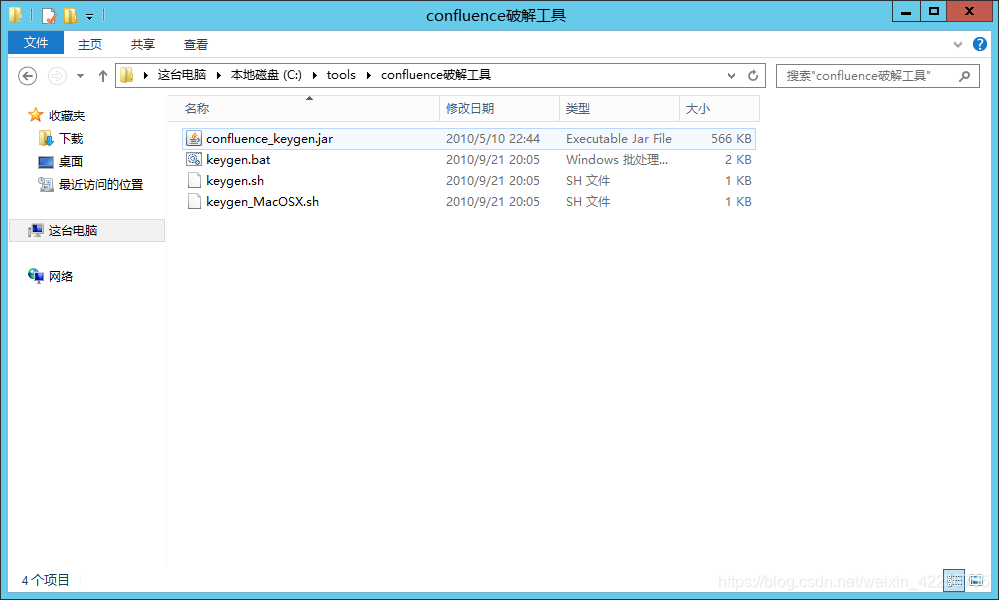Click the 网络 globe icon
Screen dimensions: 999x600
36,275
